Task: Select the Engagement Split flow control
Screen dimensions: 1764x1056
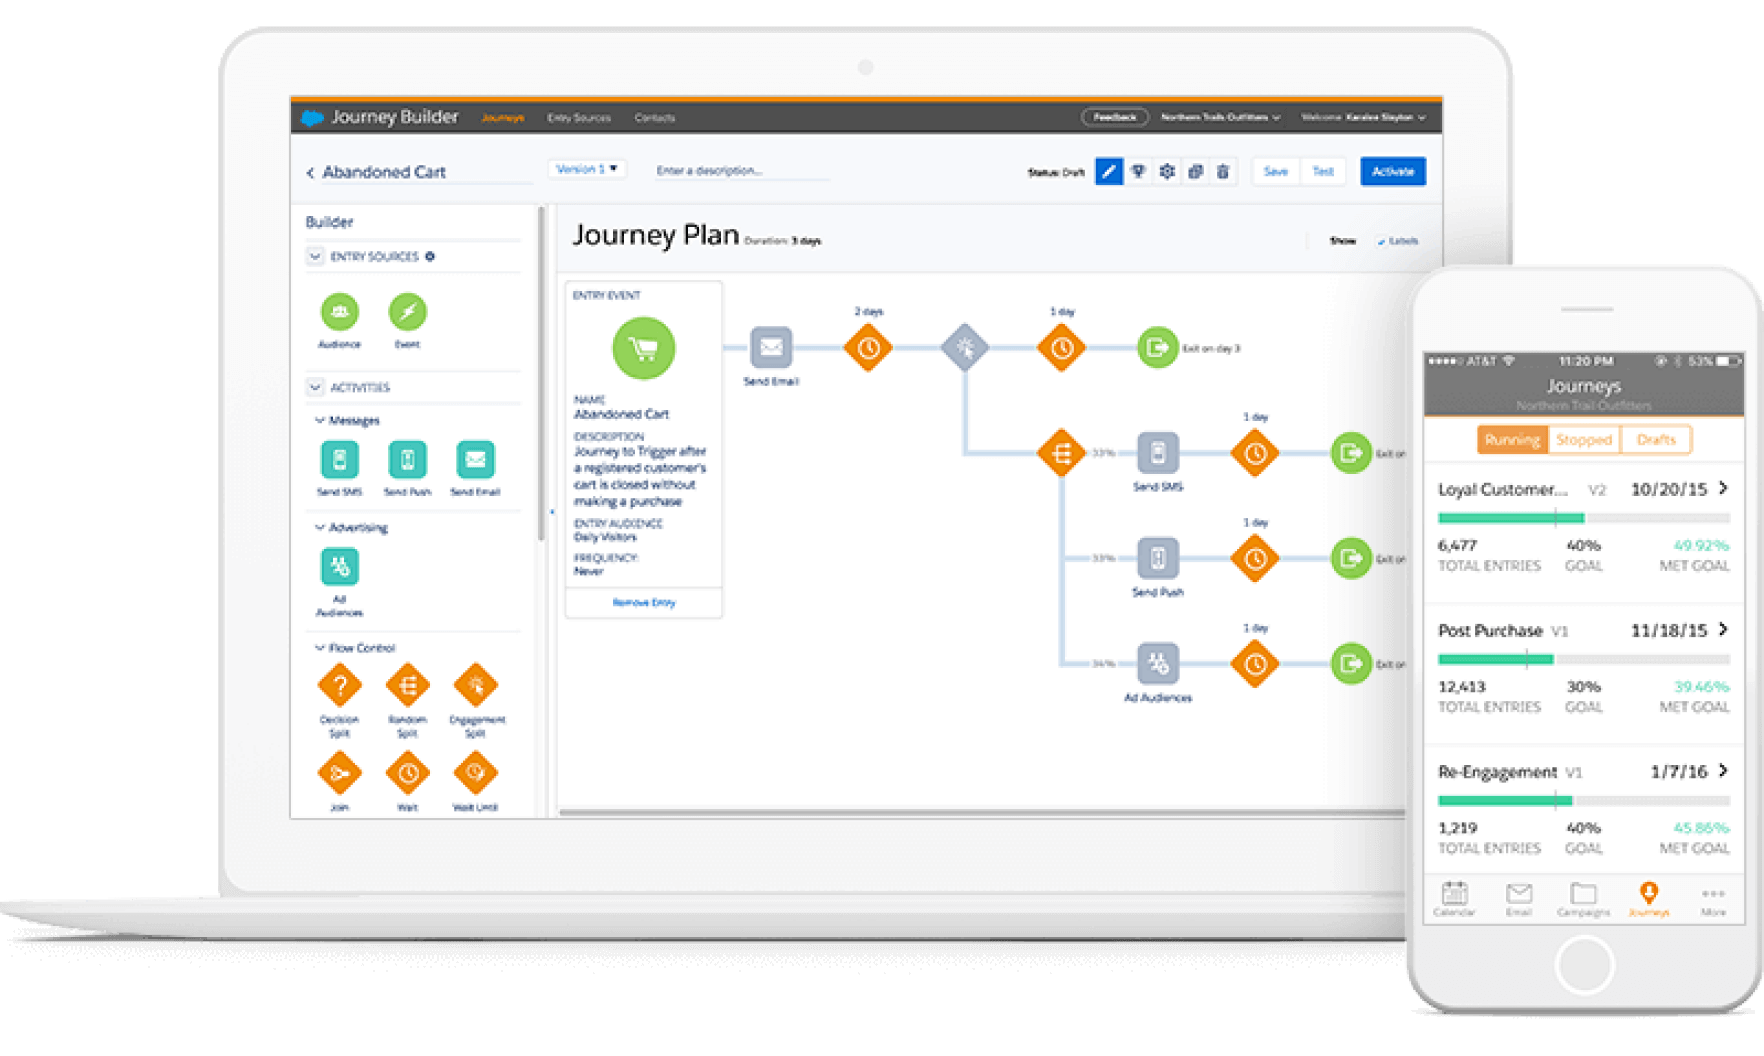Action: click(x=475, y=686)
